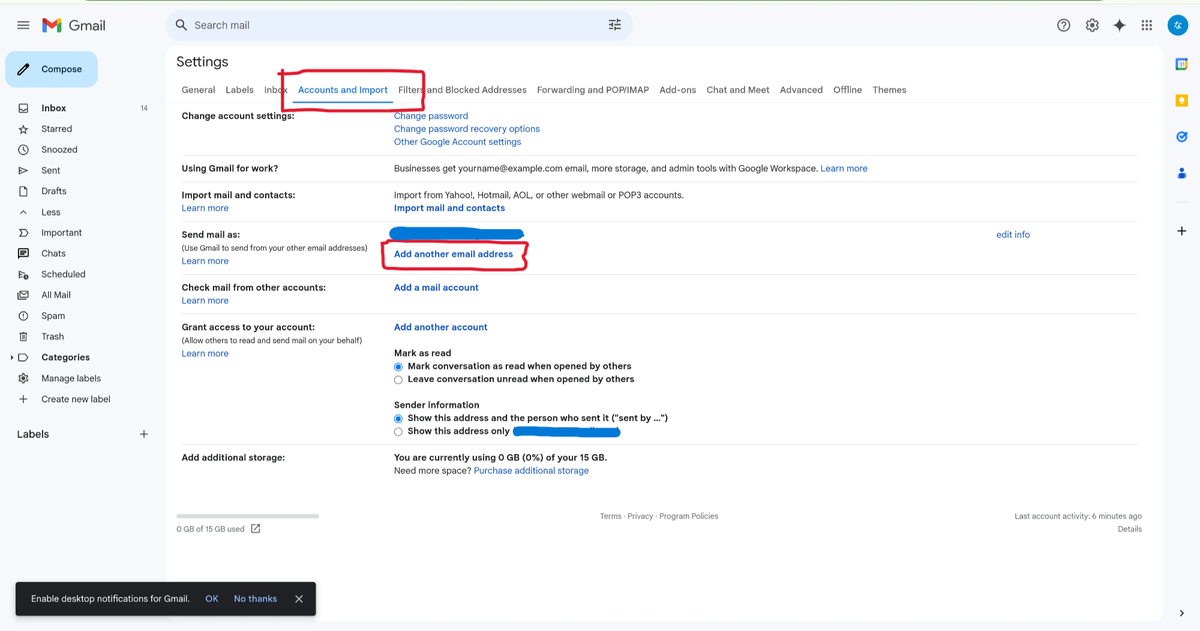Screen dimensions: 1200x631
Task: Open Tasks in side panel
Action: [x=1182, y=137]
